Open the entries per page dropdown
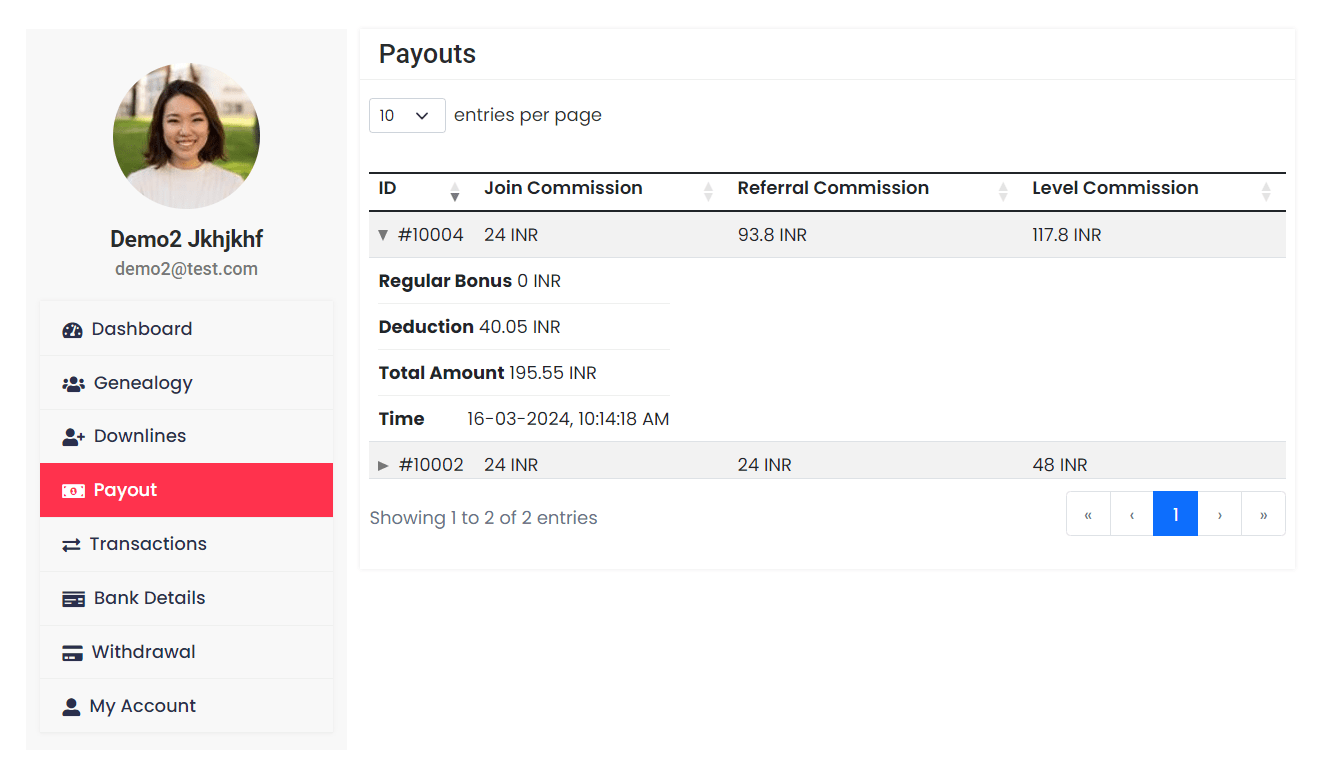Screen dimensions: 1337x766 coord(407,115)
